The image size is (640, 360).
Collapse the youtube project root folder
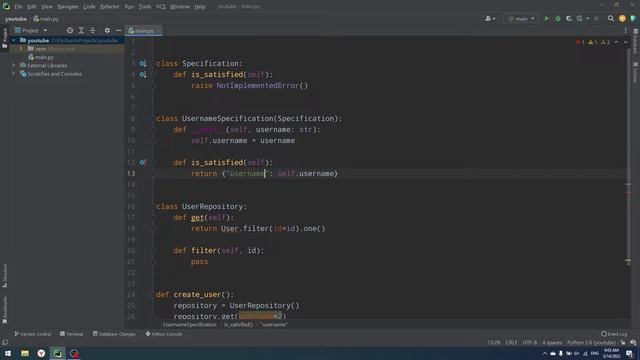(x=13, y=40)
